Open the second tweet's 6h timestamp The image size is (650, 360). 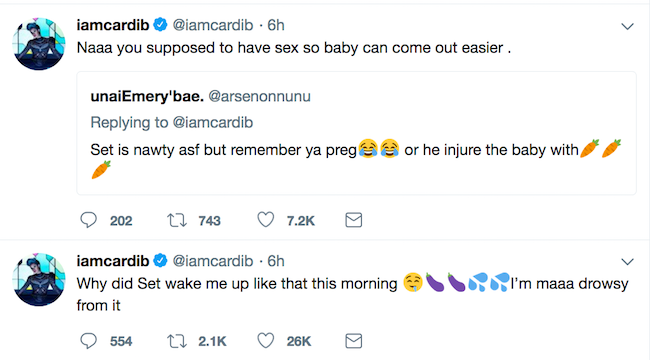(276, 261)
